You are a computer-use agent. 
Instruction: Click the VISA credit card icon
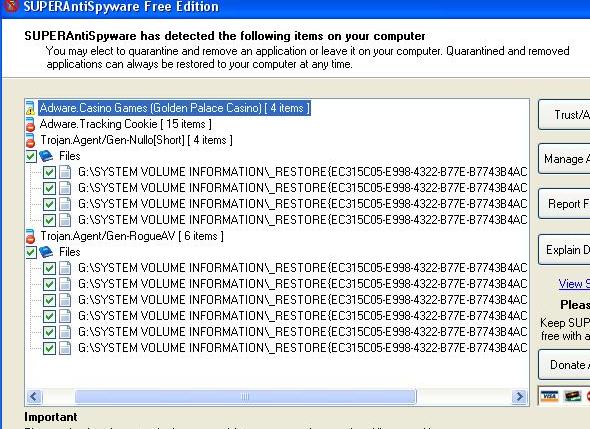tap(549, 396)
